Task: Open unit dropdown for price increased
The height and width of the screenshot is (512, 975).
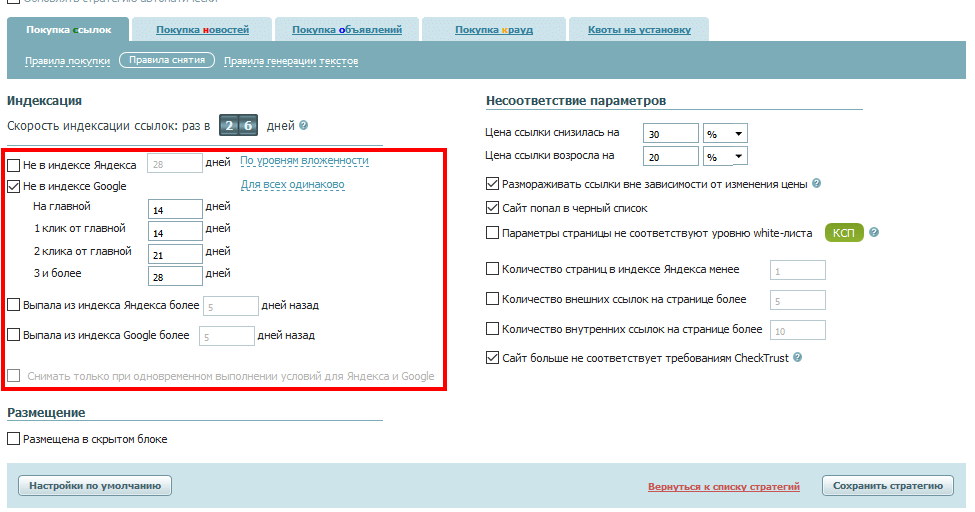Action: coord(725,156)
